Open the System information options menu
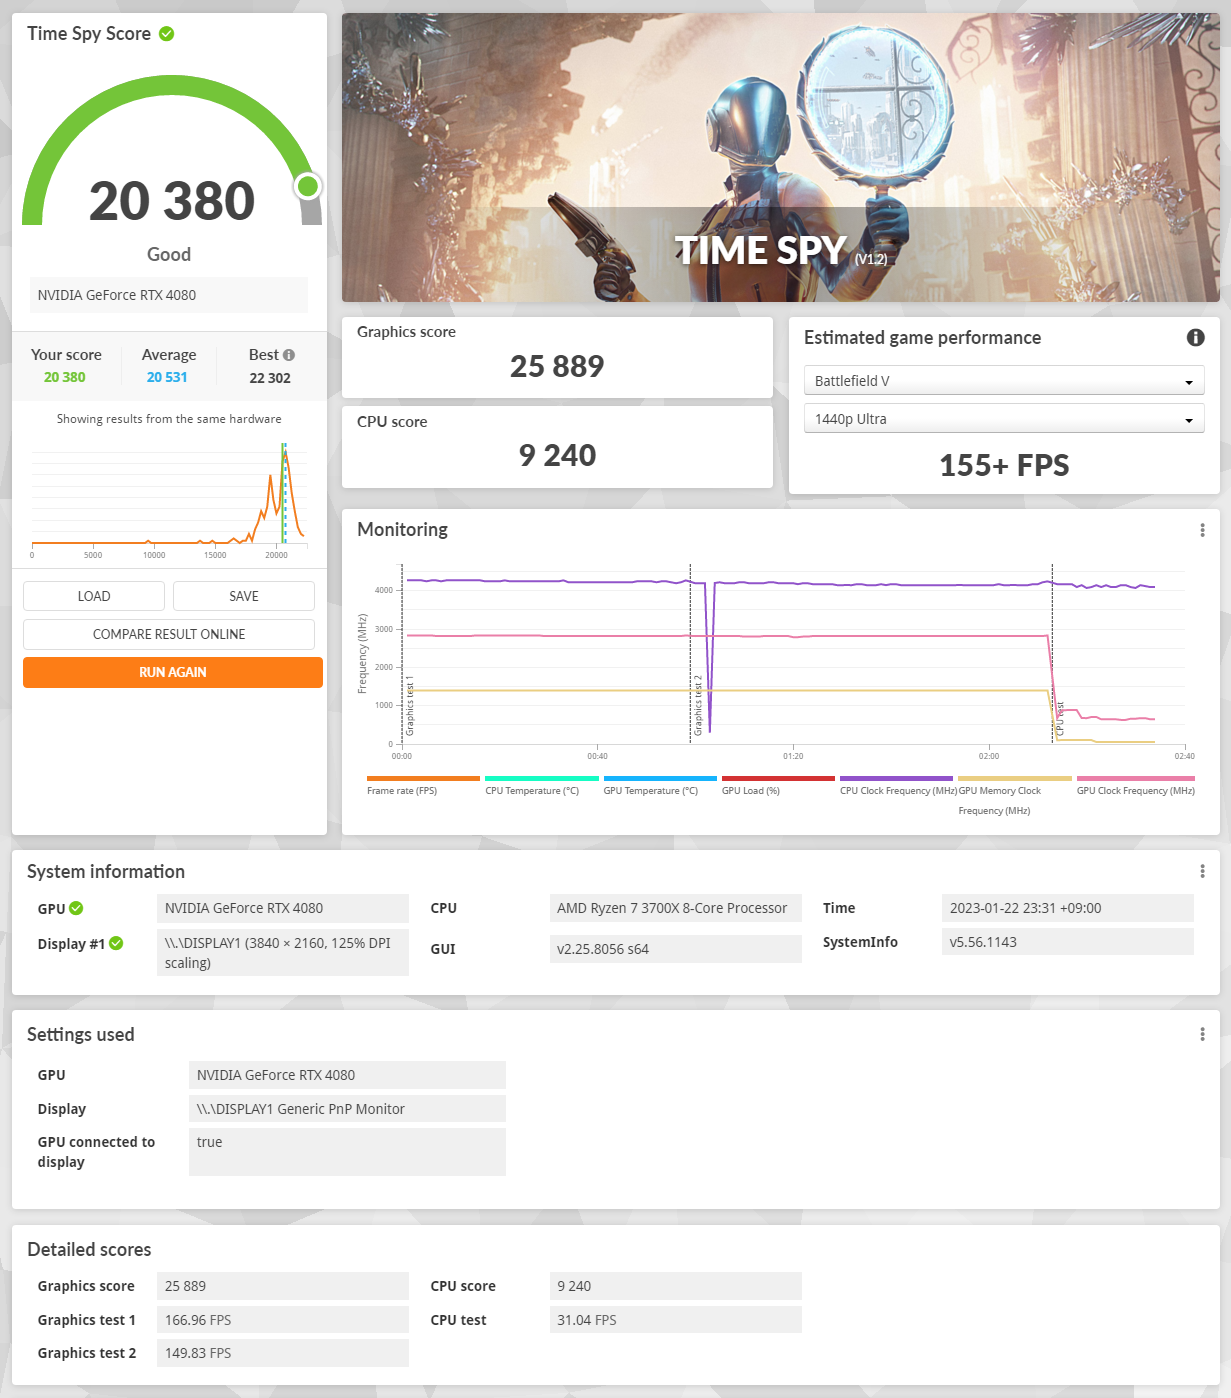The image size is (1231, 1398). tap(1202, 872)
